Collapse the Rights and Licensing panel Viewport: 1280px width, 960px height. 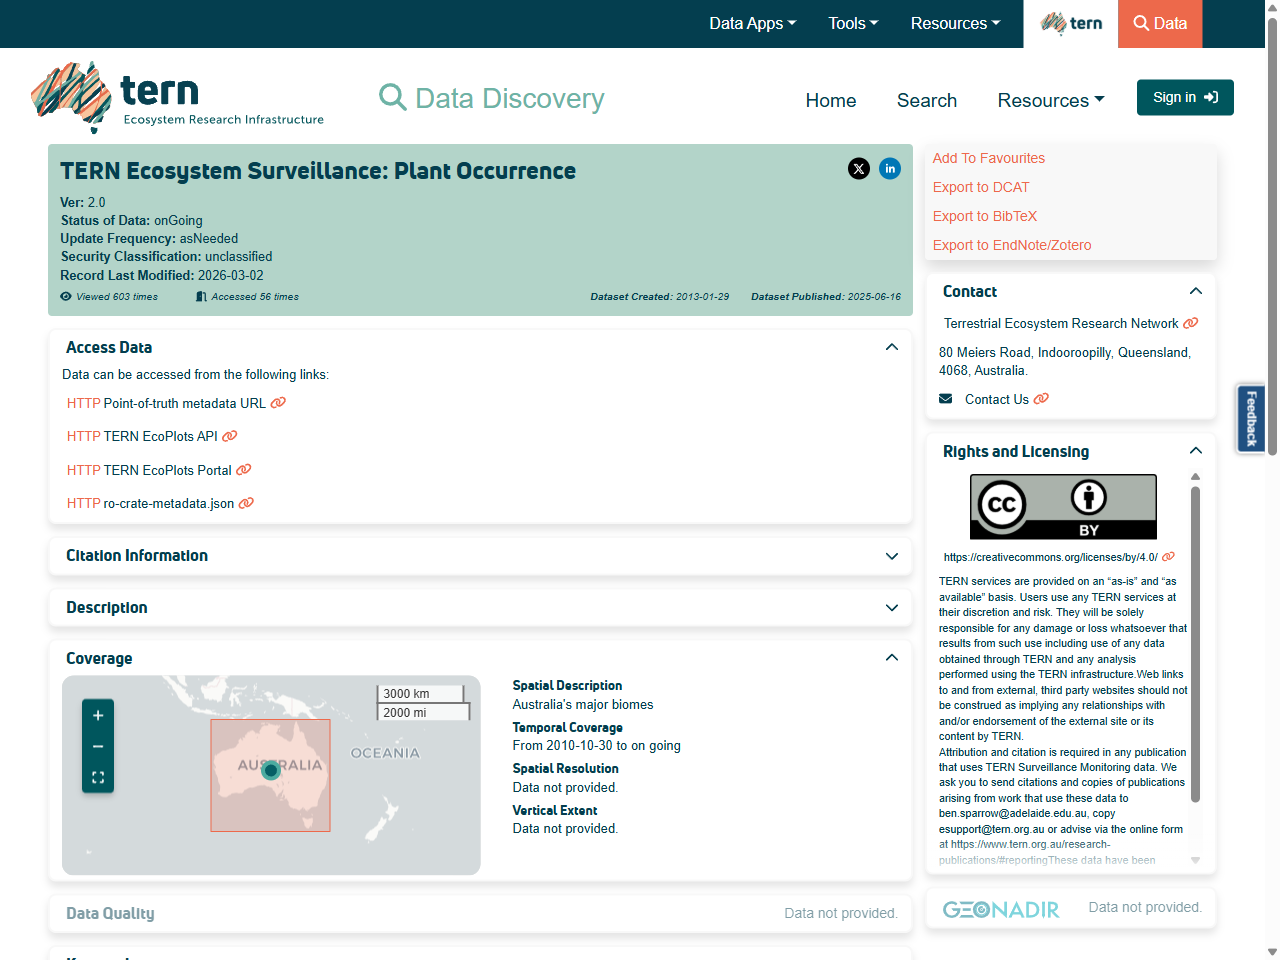(x=1196, y=451)
